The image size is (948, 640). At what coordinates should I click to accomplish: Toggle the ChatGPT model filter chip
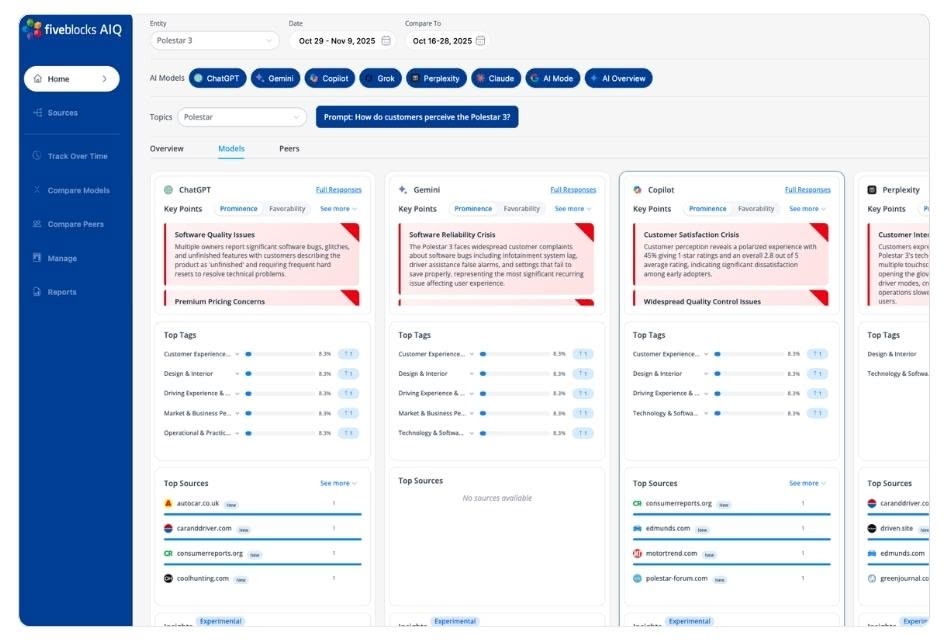point(217,78)
